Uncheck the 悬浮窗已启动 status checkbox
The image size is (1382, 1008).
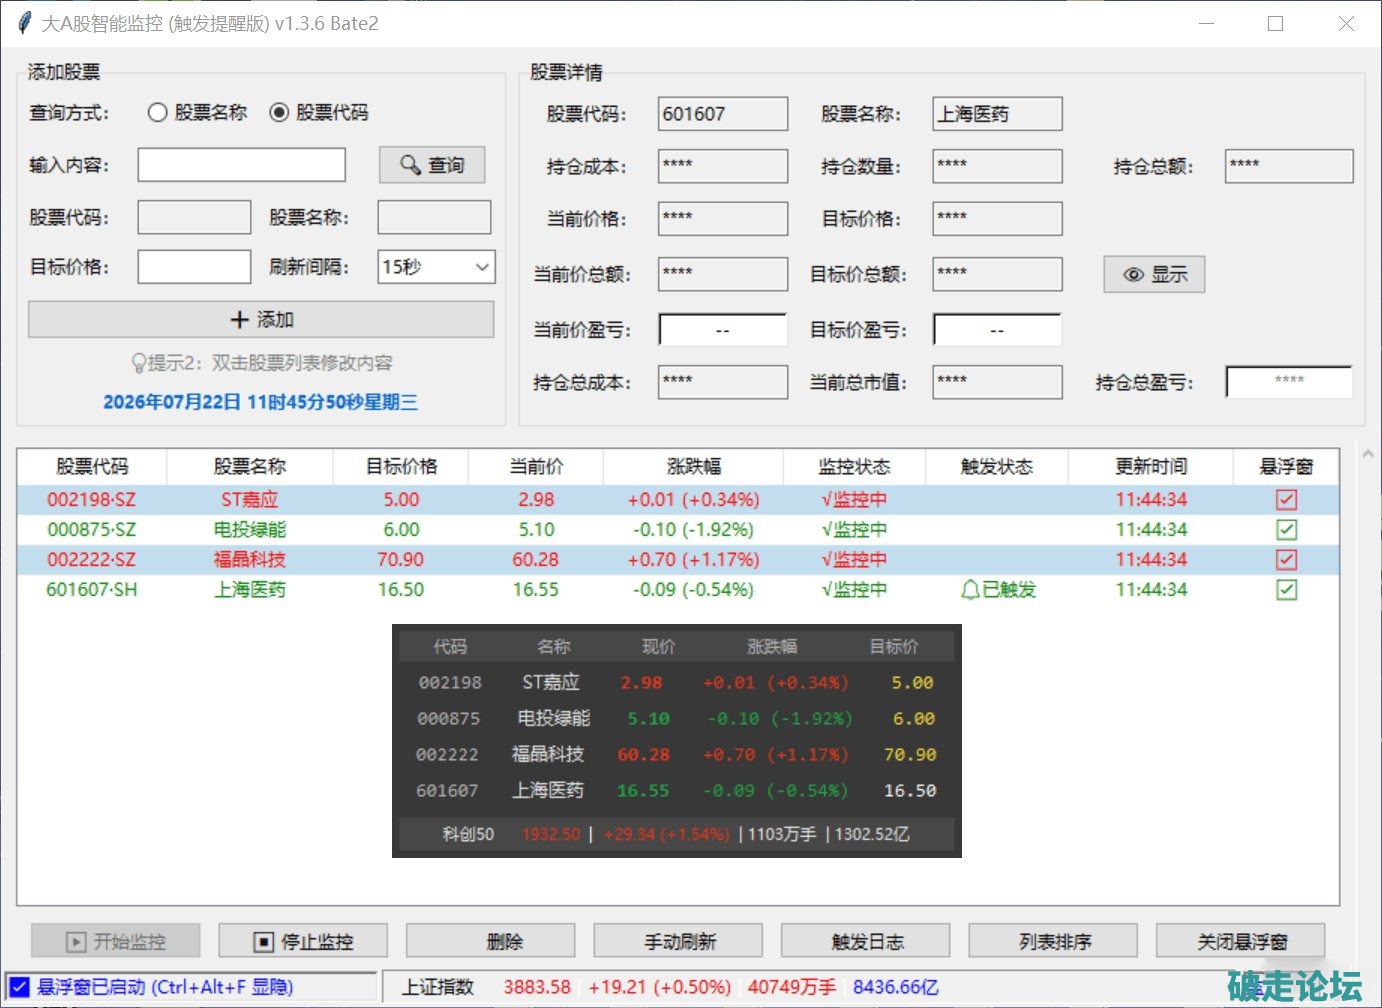(19, 987)
